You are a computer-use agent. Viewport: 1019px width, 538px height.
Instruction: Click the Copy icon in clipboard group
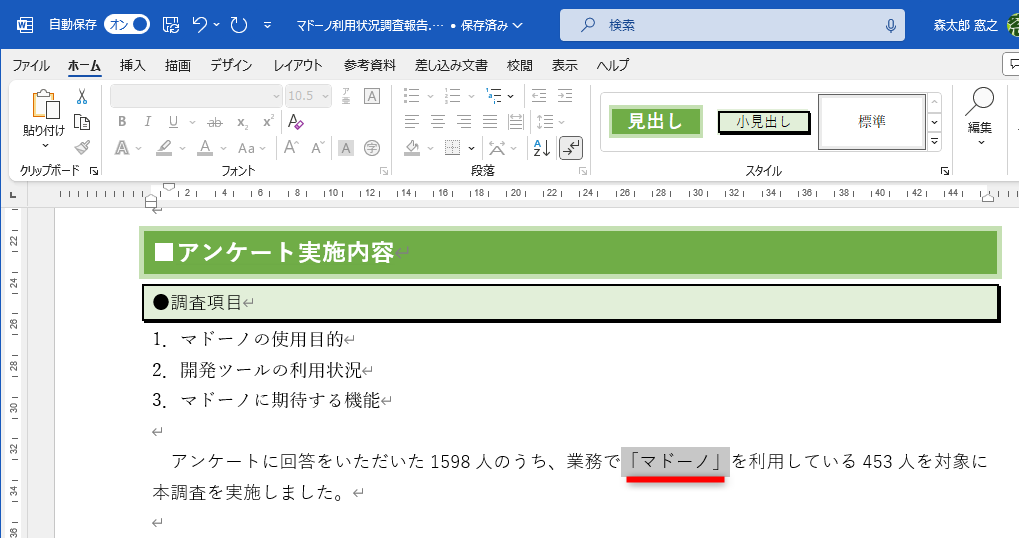(82, 122)
